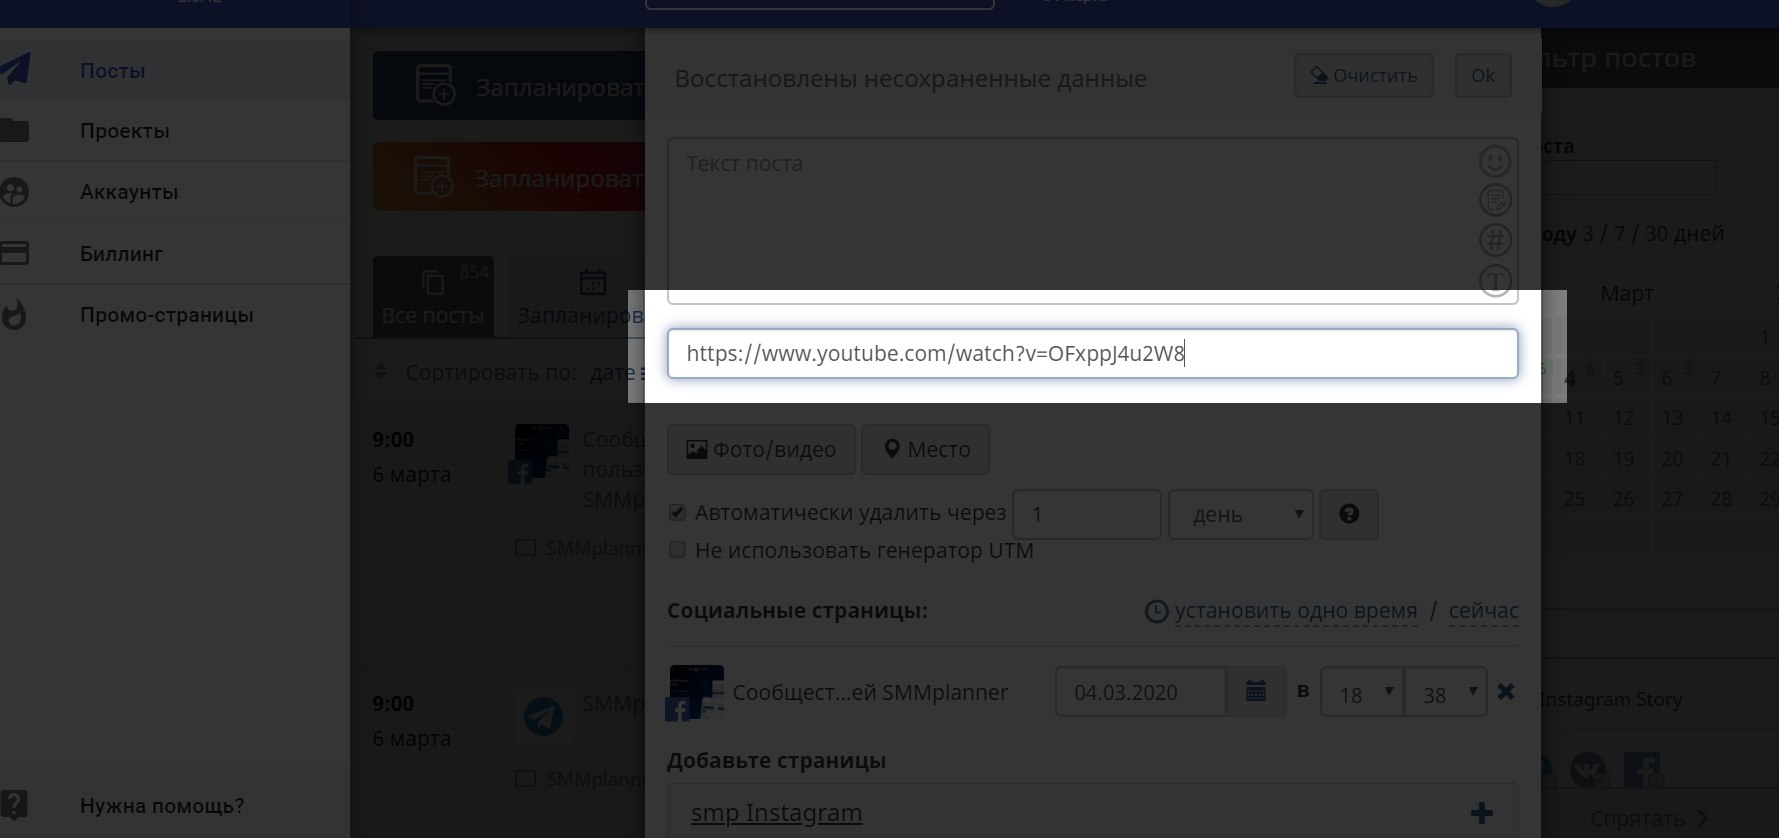Click the orange Запланировать button
Viewport: 1779px width, 838px height.
pyautogui.click(x=509, y=177)
